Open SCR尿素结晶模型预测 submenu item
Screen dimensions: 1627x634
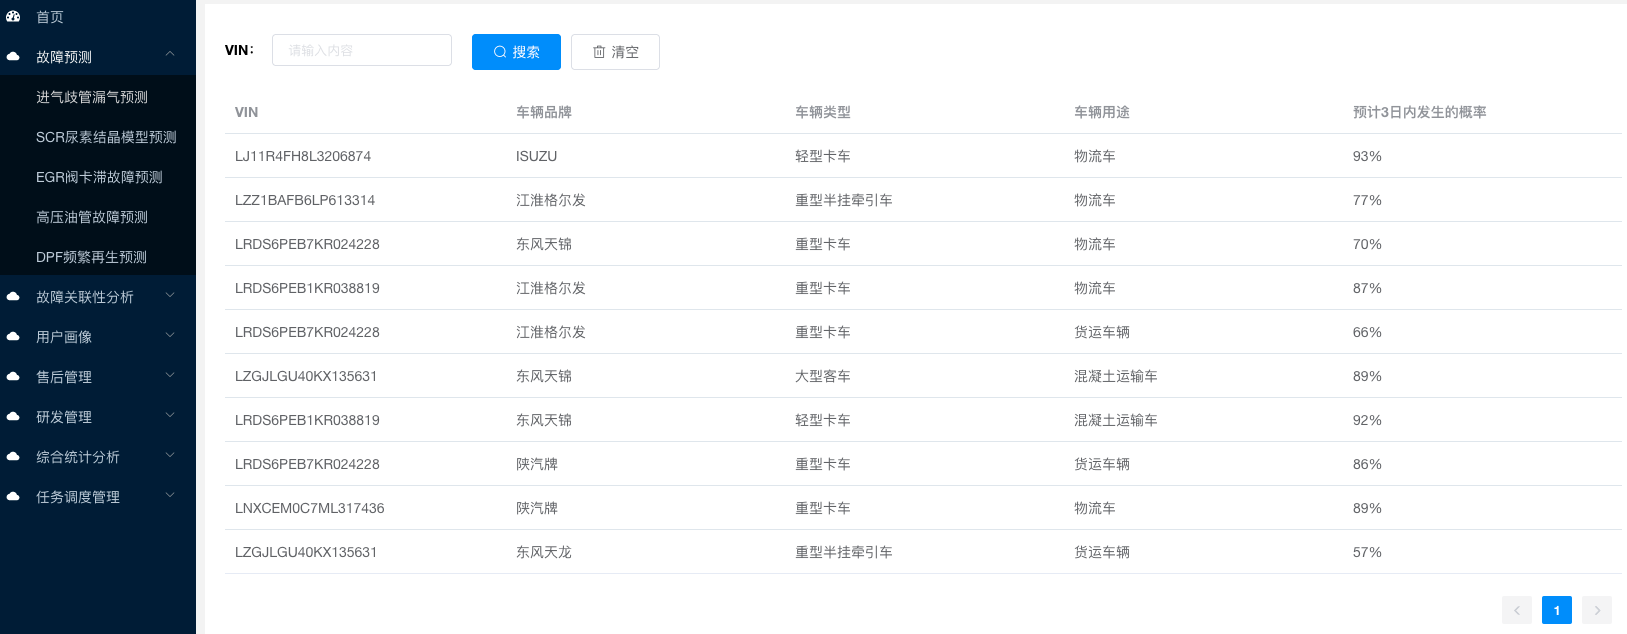98,137
